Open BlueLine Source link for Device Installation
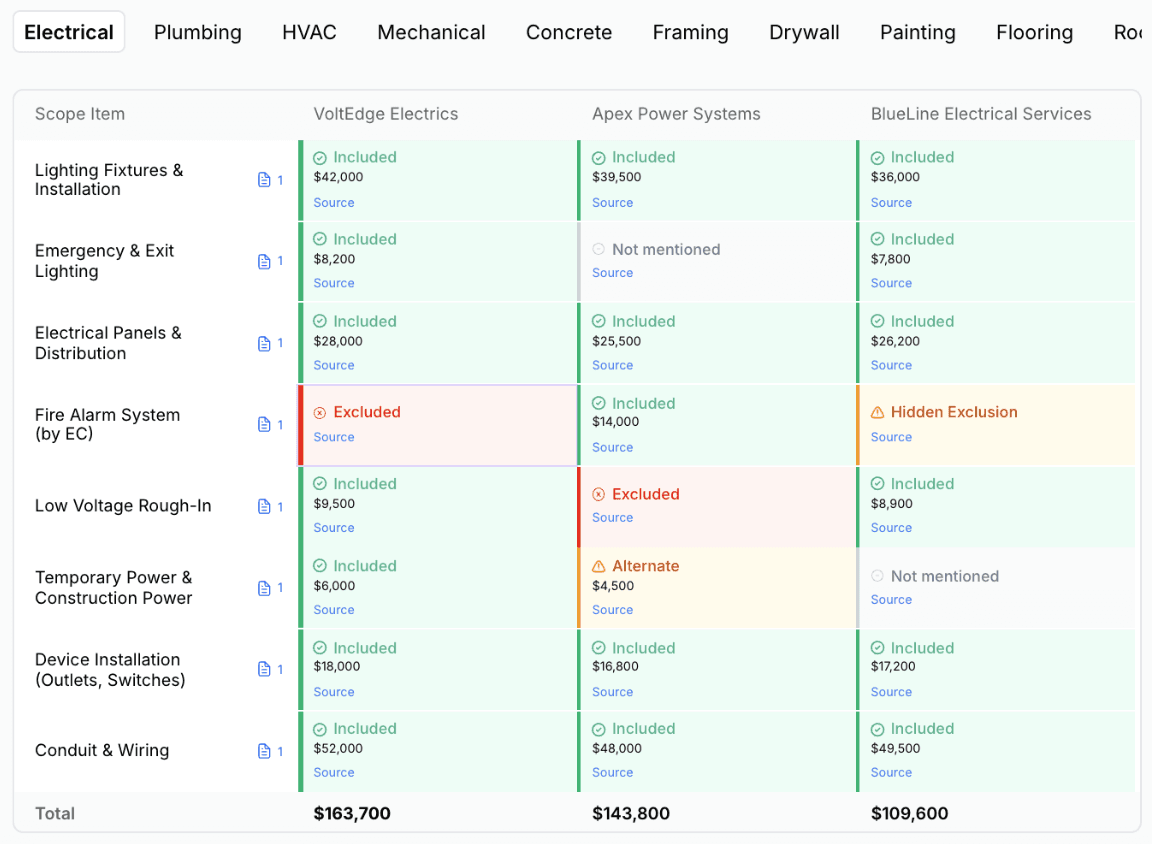The image size is (1152, 844). pyautogui.click(x=891, y=692)
